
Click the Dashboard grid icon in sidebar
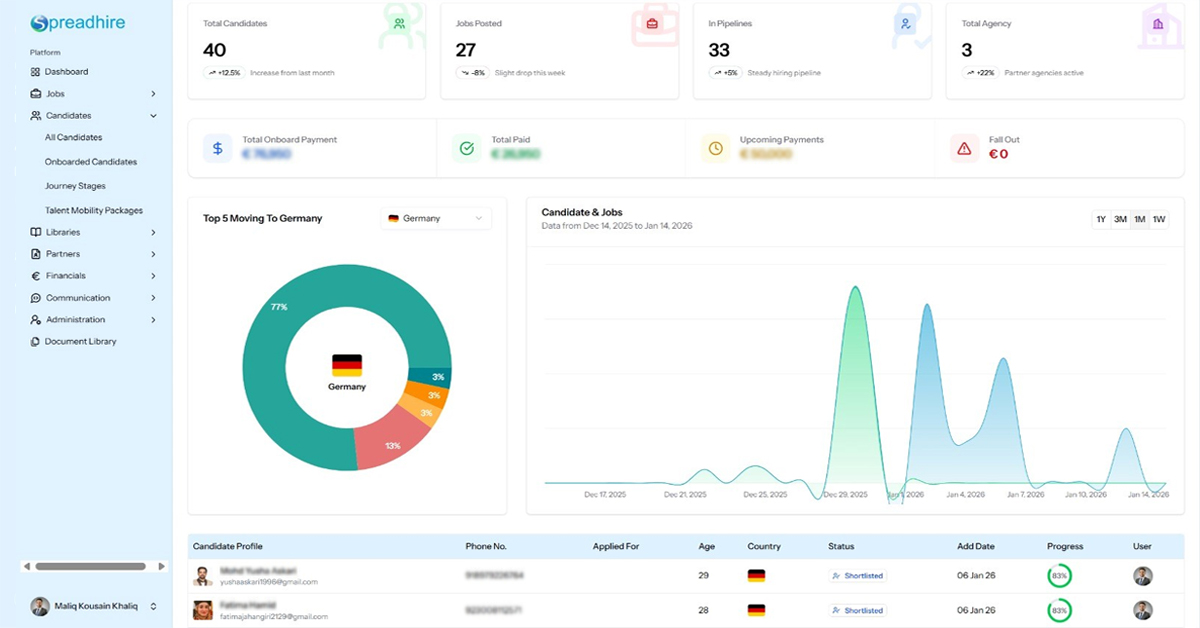click(36, 72)
